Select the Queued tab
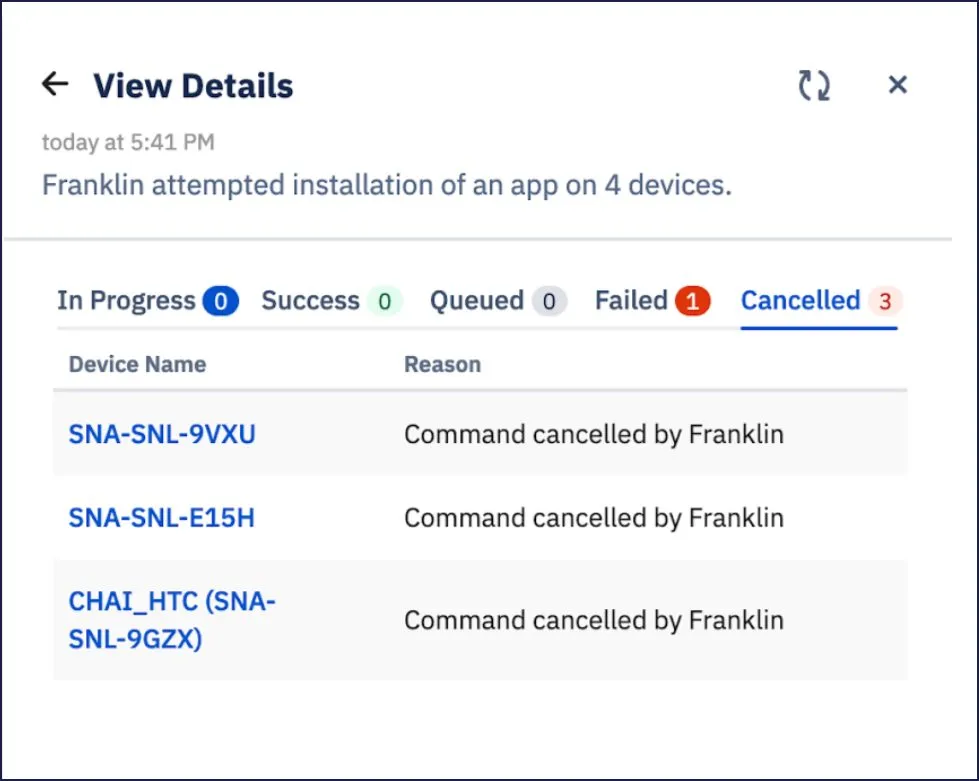The height and width of the screenshot is (781, 979). [x=498, y=301]
